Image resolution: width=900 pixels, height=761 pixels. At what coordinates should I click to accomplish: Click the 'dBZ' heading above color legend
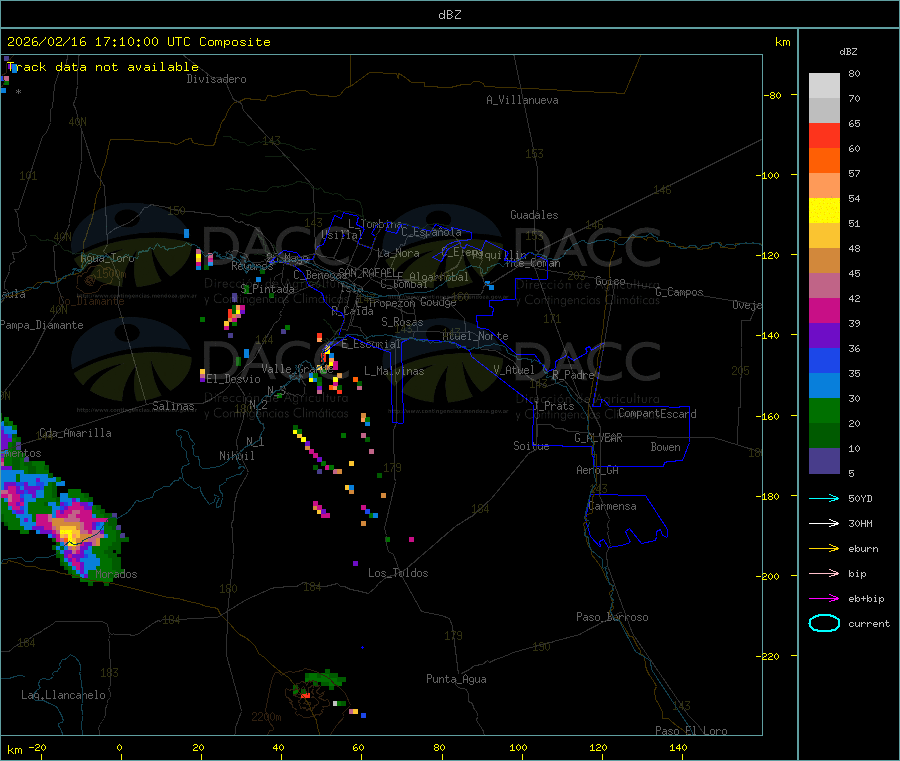click(848, 52)
